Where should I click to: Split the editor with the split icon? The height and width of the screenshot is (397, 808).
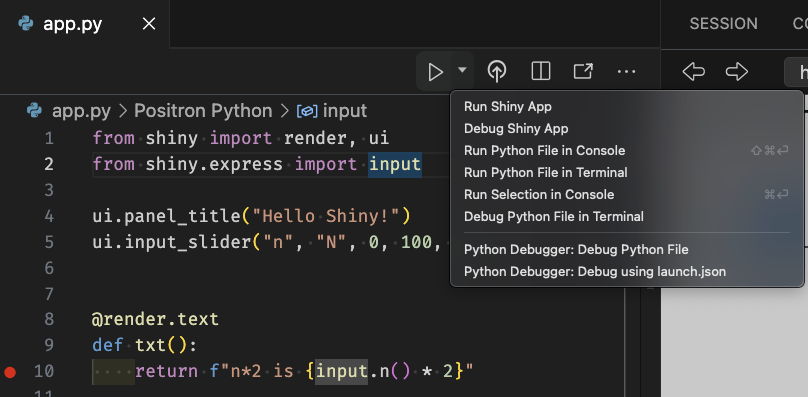coord(541,71)
